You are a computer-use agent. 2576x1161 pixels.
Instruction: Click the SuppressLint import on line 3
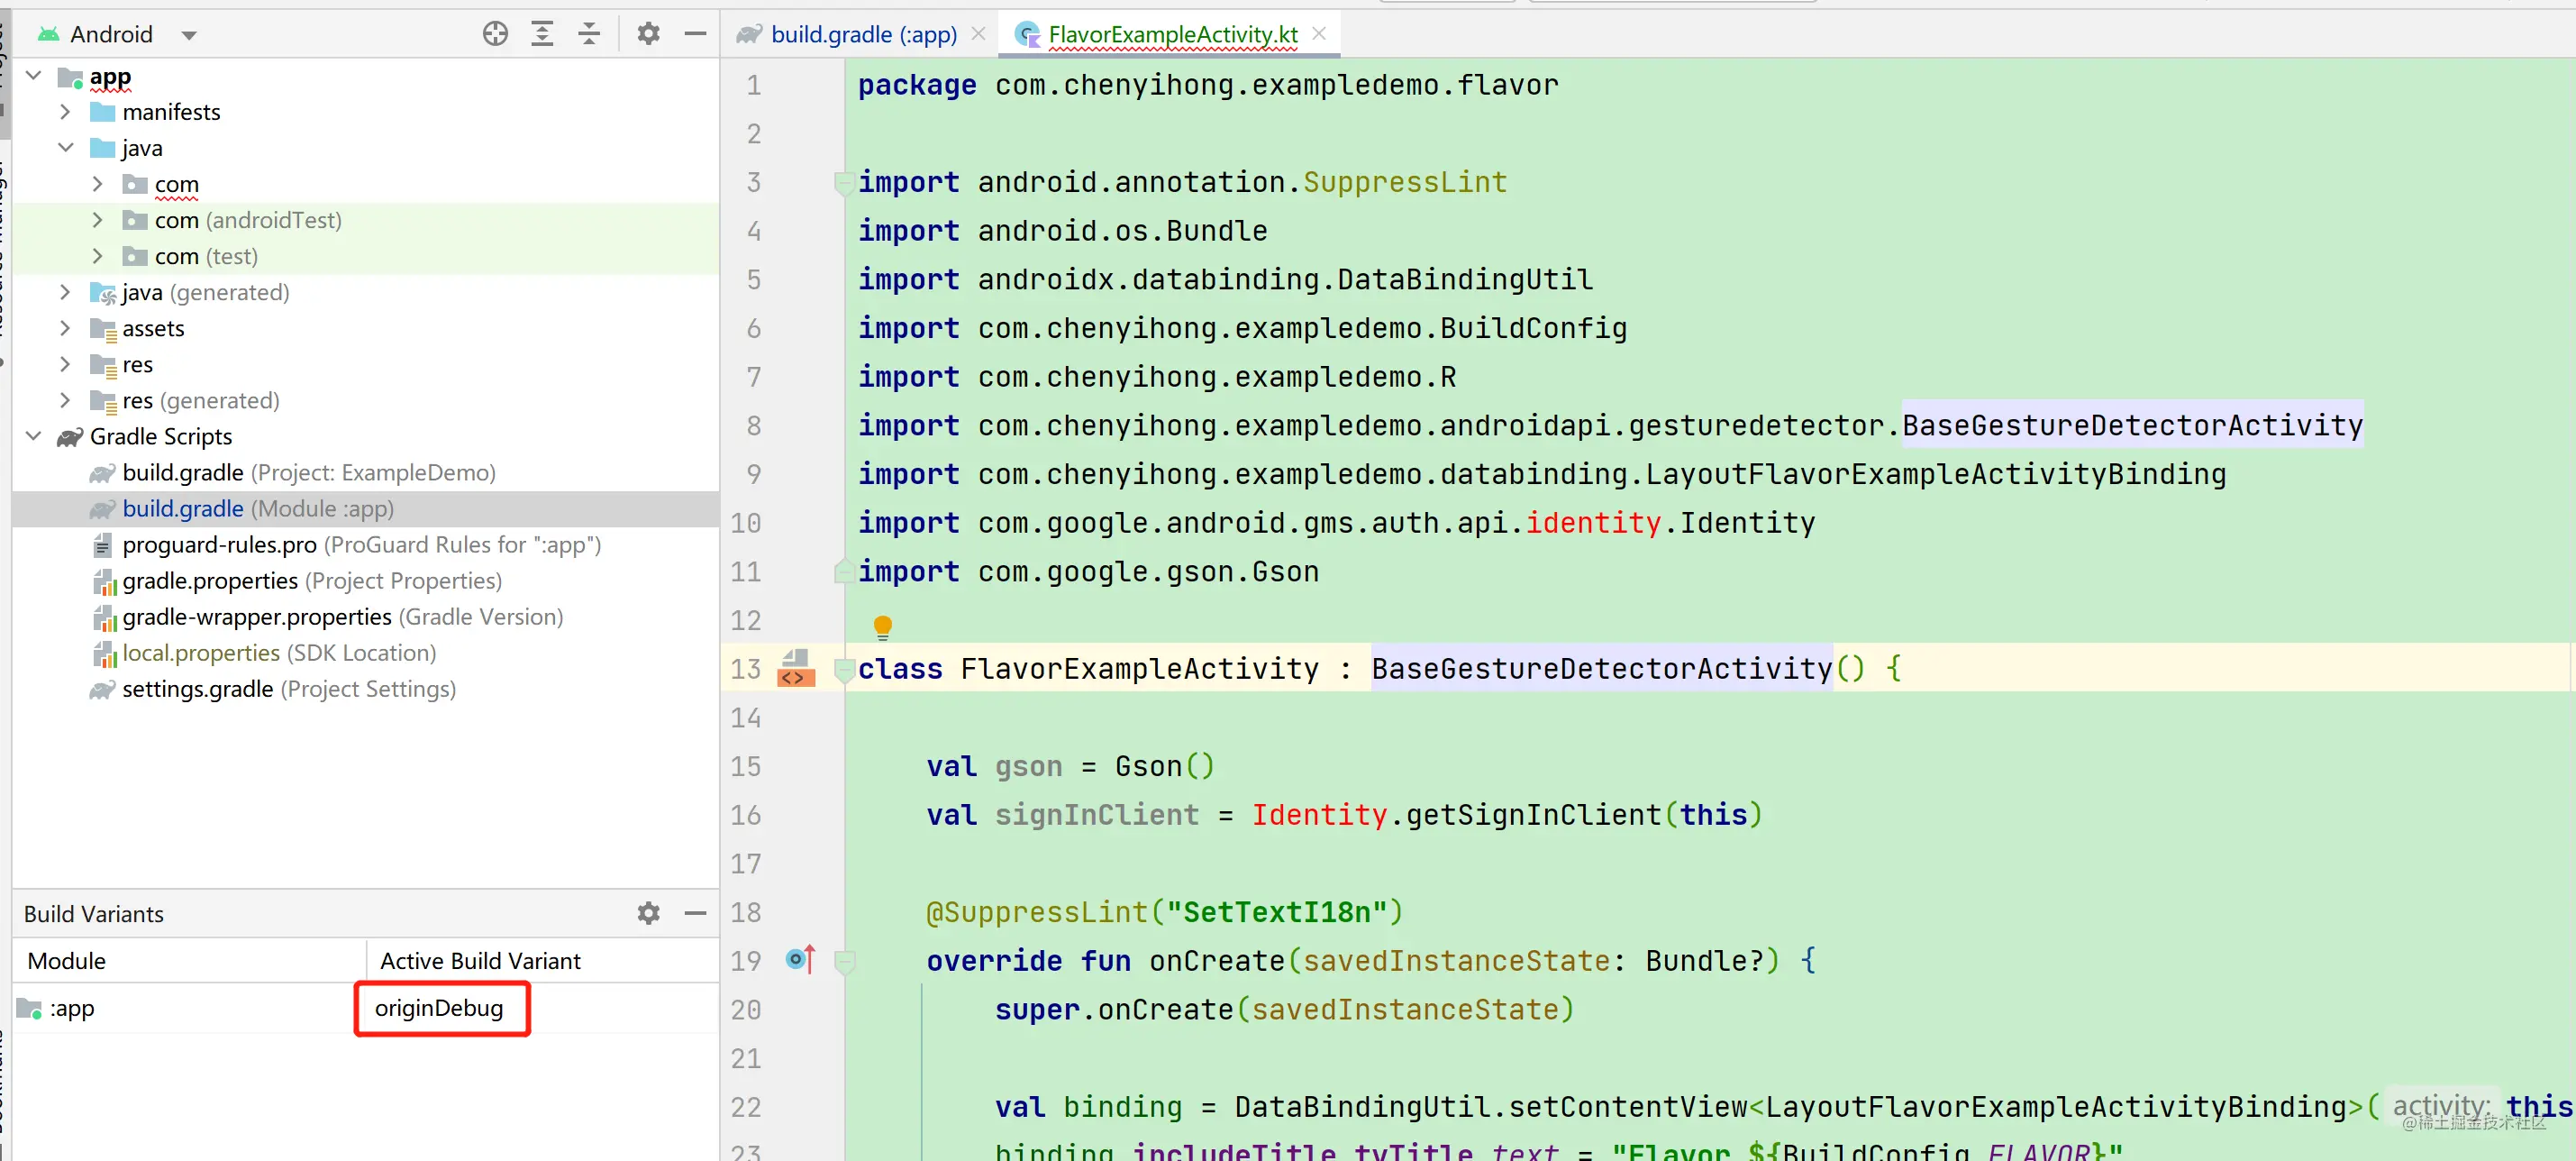click(x=1404, y=182)
